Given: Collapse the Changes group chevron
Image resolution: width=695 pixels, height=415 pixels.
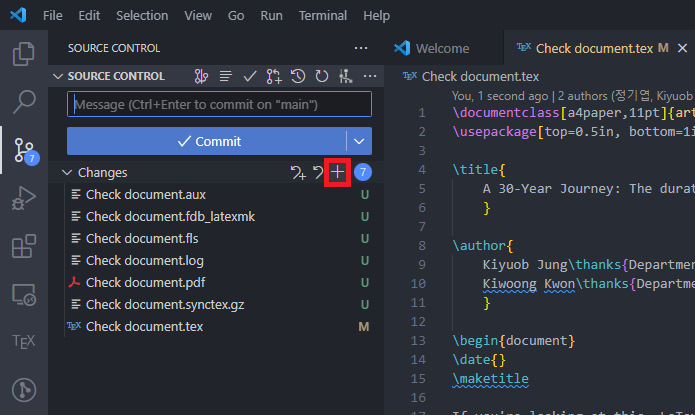Looking at the screenshot, I should (67, 172).
